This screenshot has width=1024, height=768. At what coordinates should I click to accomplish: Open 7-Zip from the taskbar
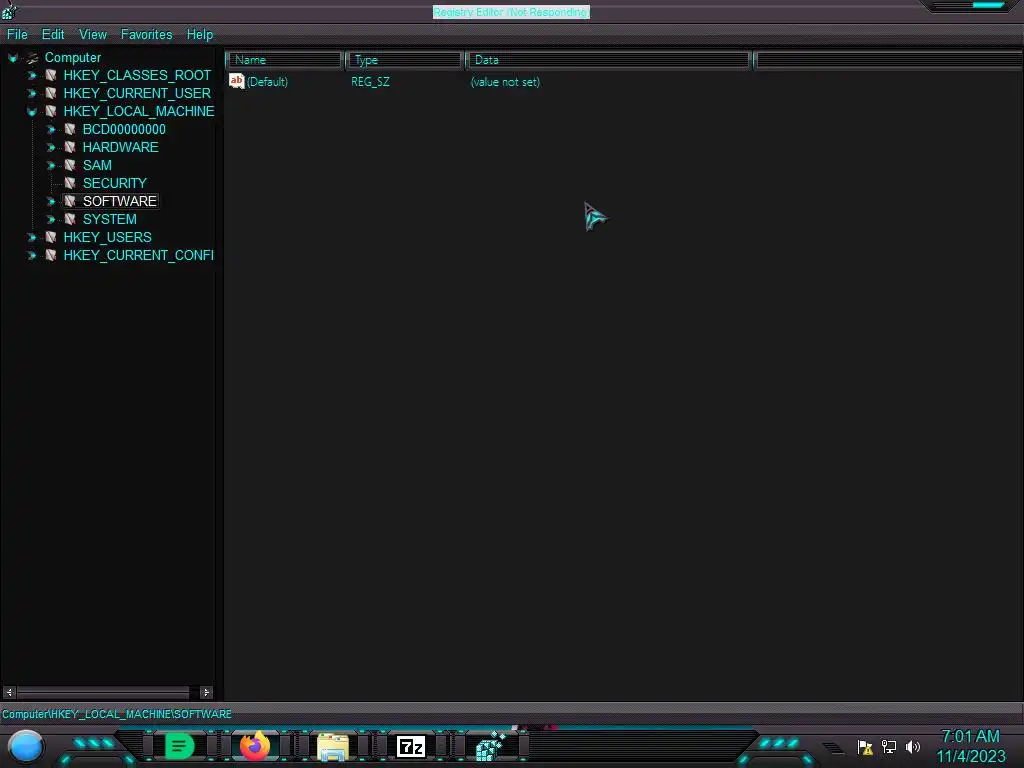pyautogui.click(x=411, y=746)
